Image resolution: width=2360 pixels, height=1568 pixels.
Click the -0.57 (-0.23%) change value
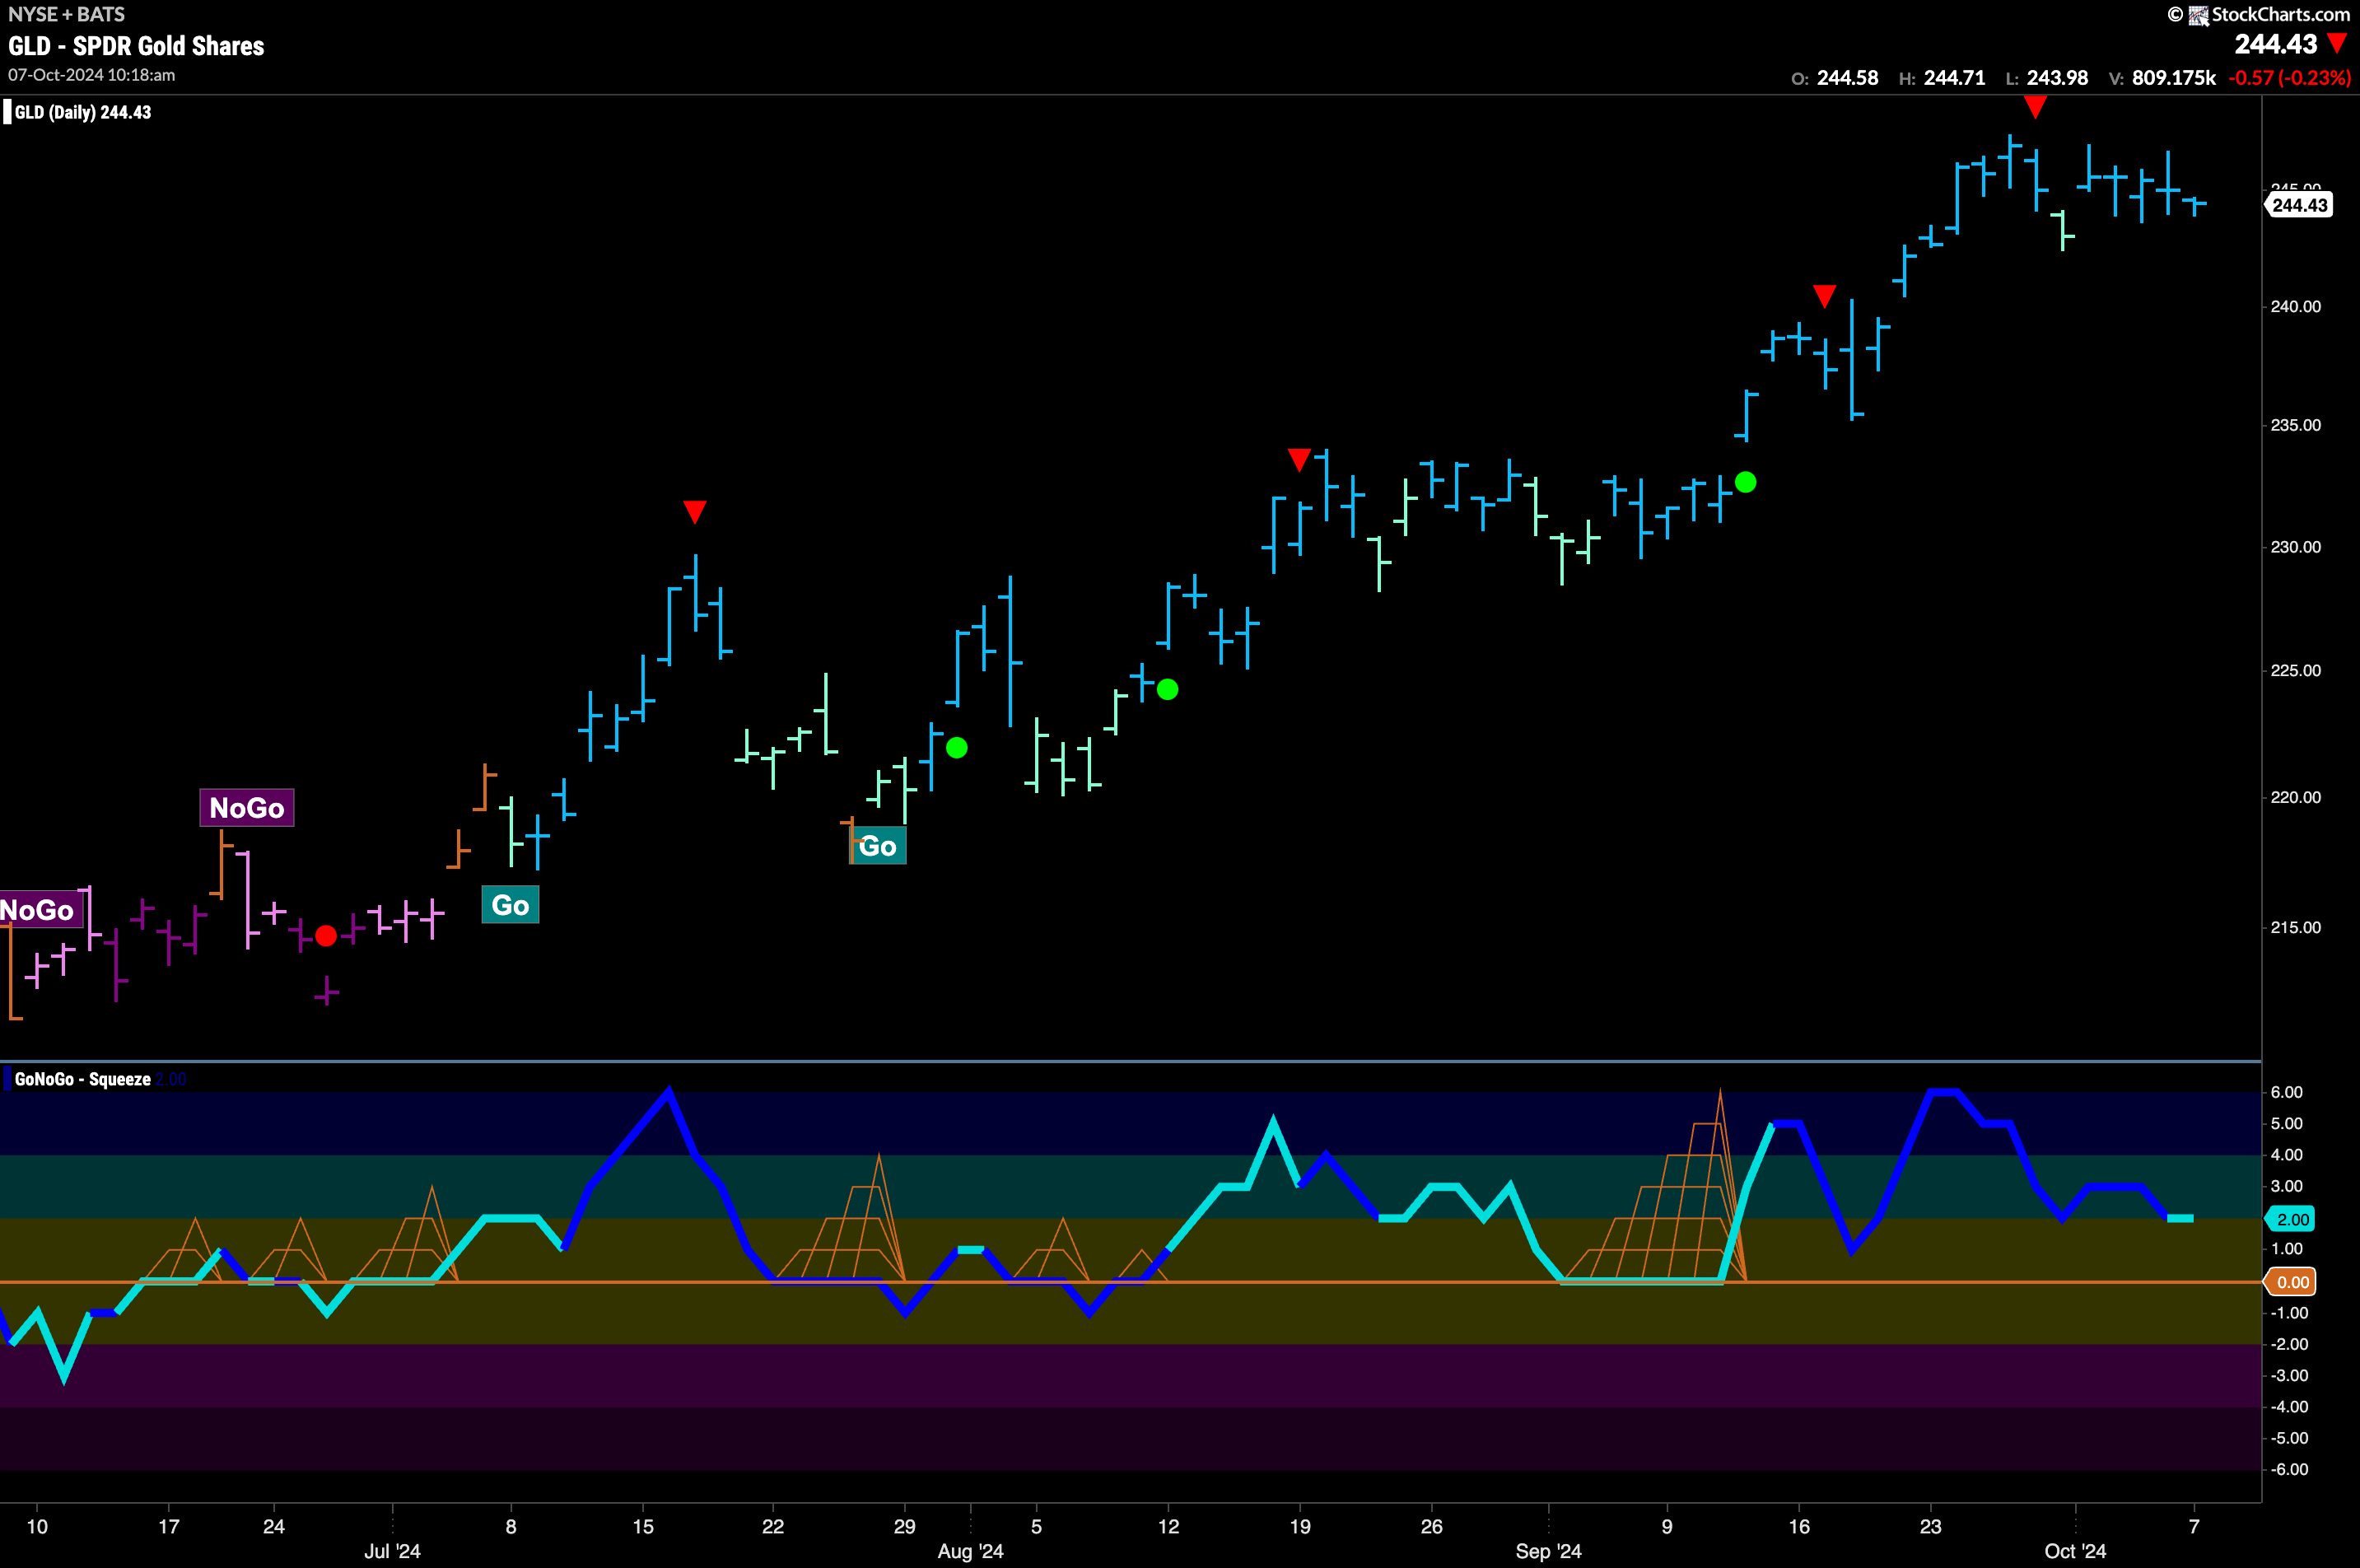[x=2289, y=78]
